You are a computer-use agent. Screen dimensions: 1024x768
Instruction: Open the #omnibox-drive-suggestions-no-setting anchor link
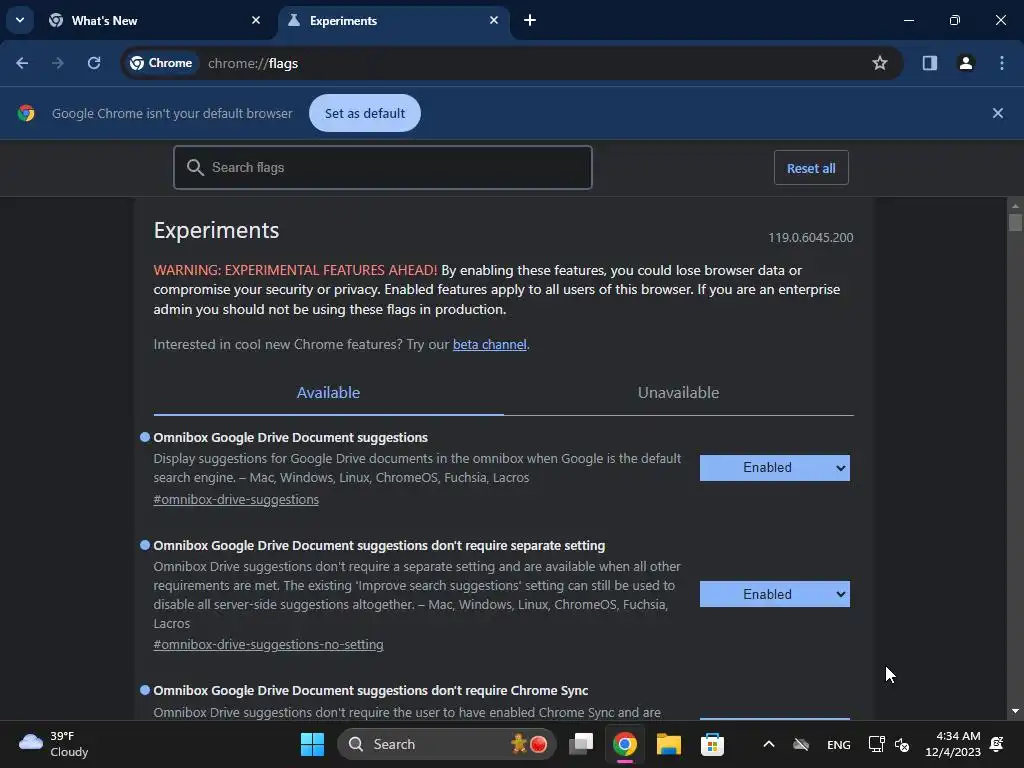point(268,645)
